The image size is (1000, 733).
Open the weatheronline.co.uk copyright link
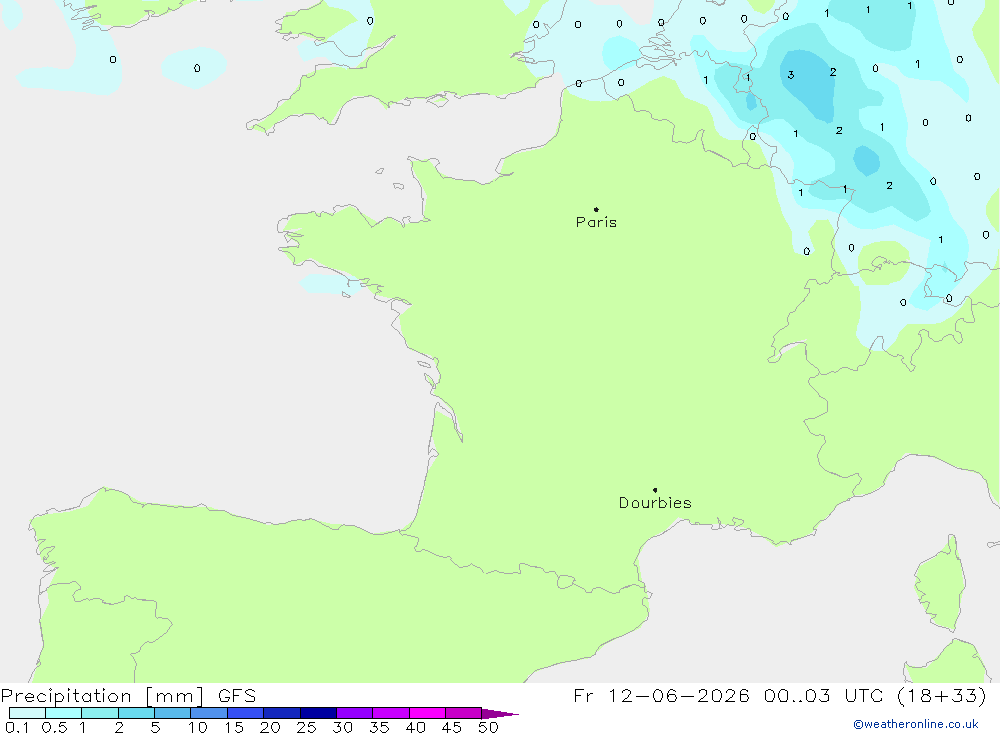pos(915,724)
